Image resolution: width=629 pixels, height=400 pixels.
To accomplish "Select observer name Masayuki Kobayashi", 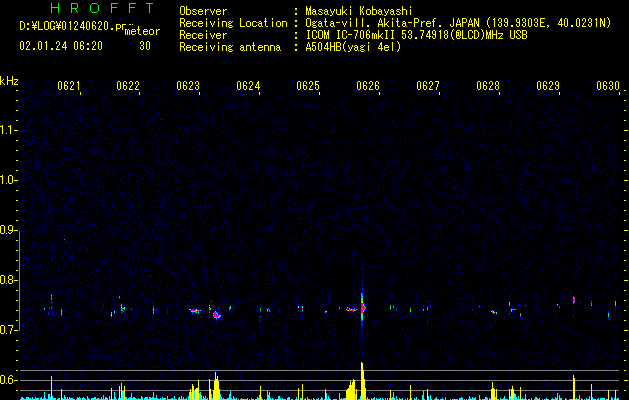I will coord(359,11).
